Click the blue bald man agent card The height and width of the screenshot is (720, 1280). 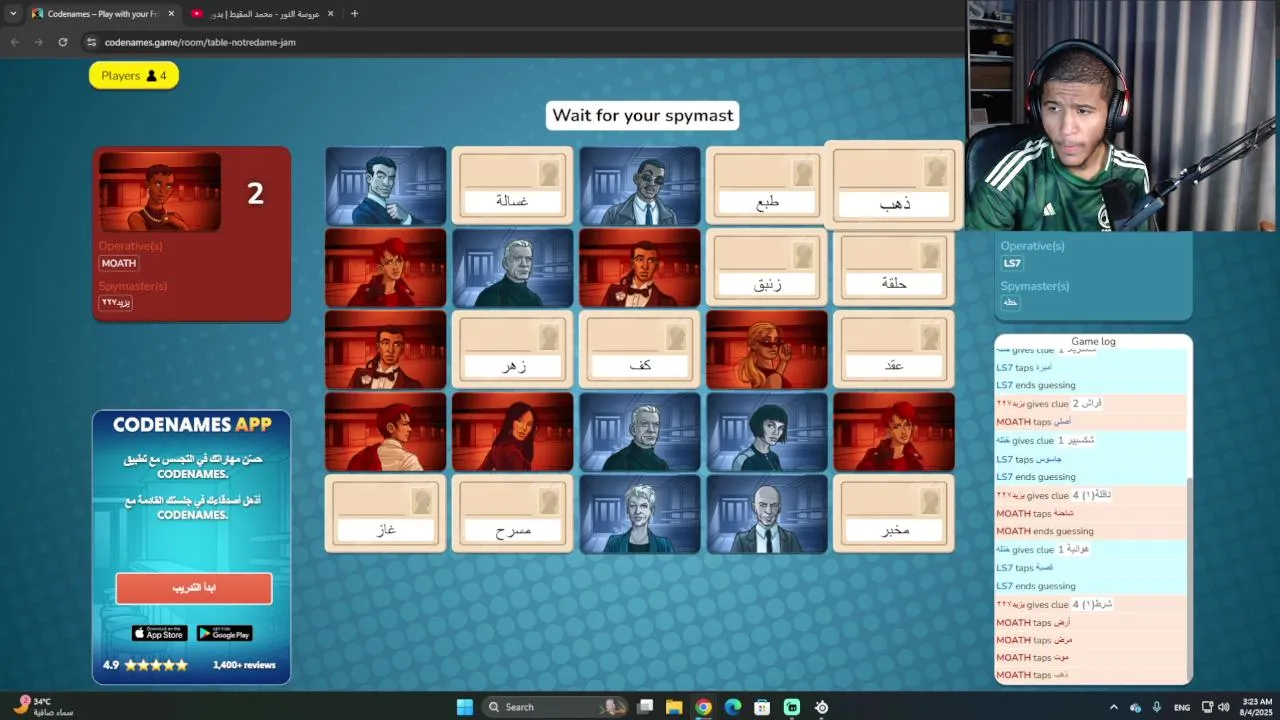point(767,514)
